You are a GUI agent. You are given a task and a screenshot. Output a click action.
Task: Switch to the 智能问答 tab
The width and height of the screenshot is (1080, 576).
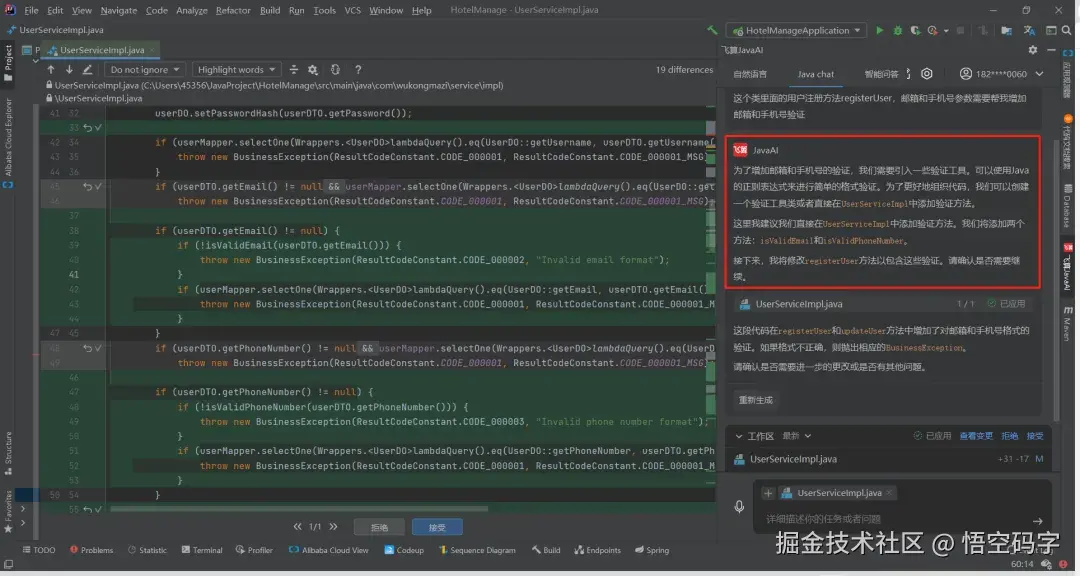pyautogui.click(x=882, y=74)
